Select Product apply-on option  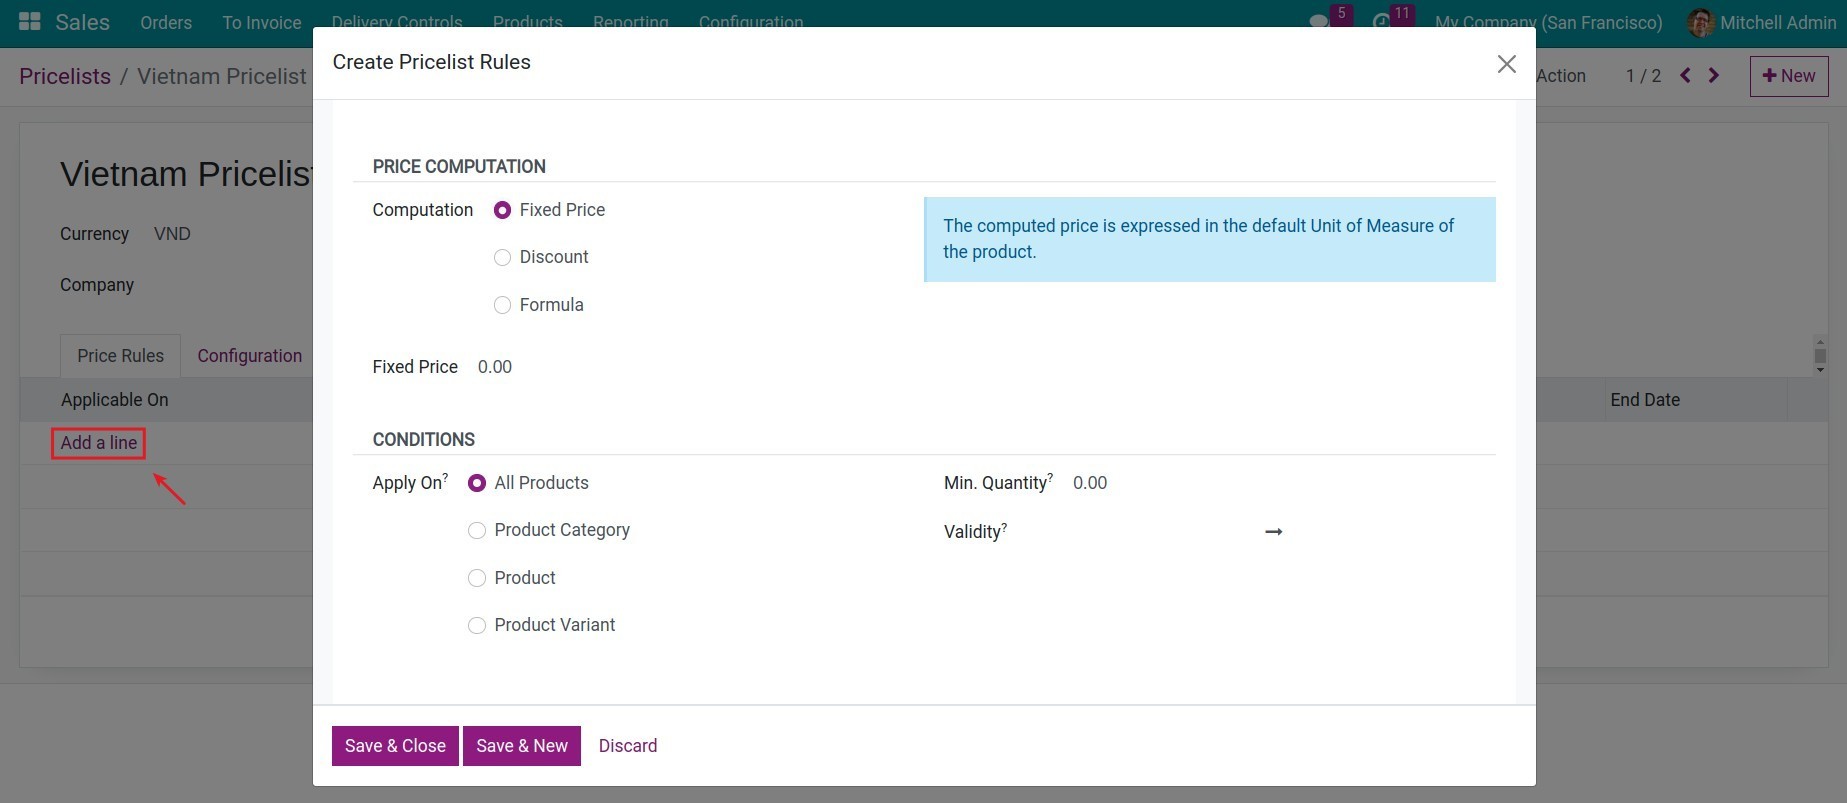click(x=477, y=578)
